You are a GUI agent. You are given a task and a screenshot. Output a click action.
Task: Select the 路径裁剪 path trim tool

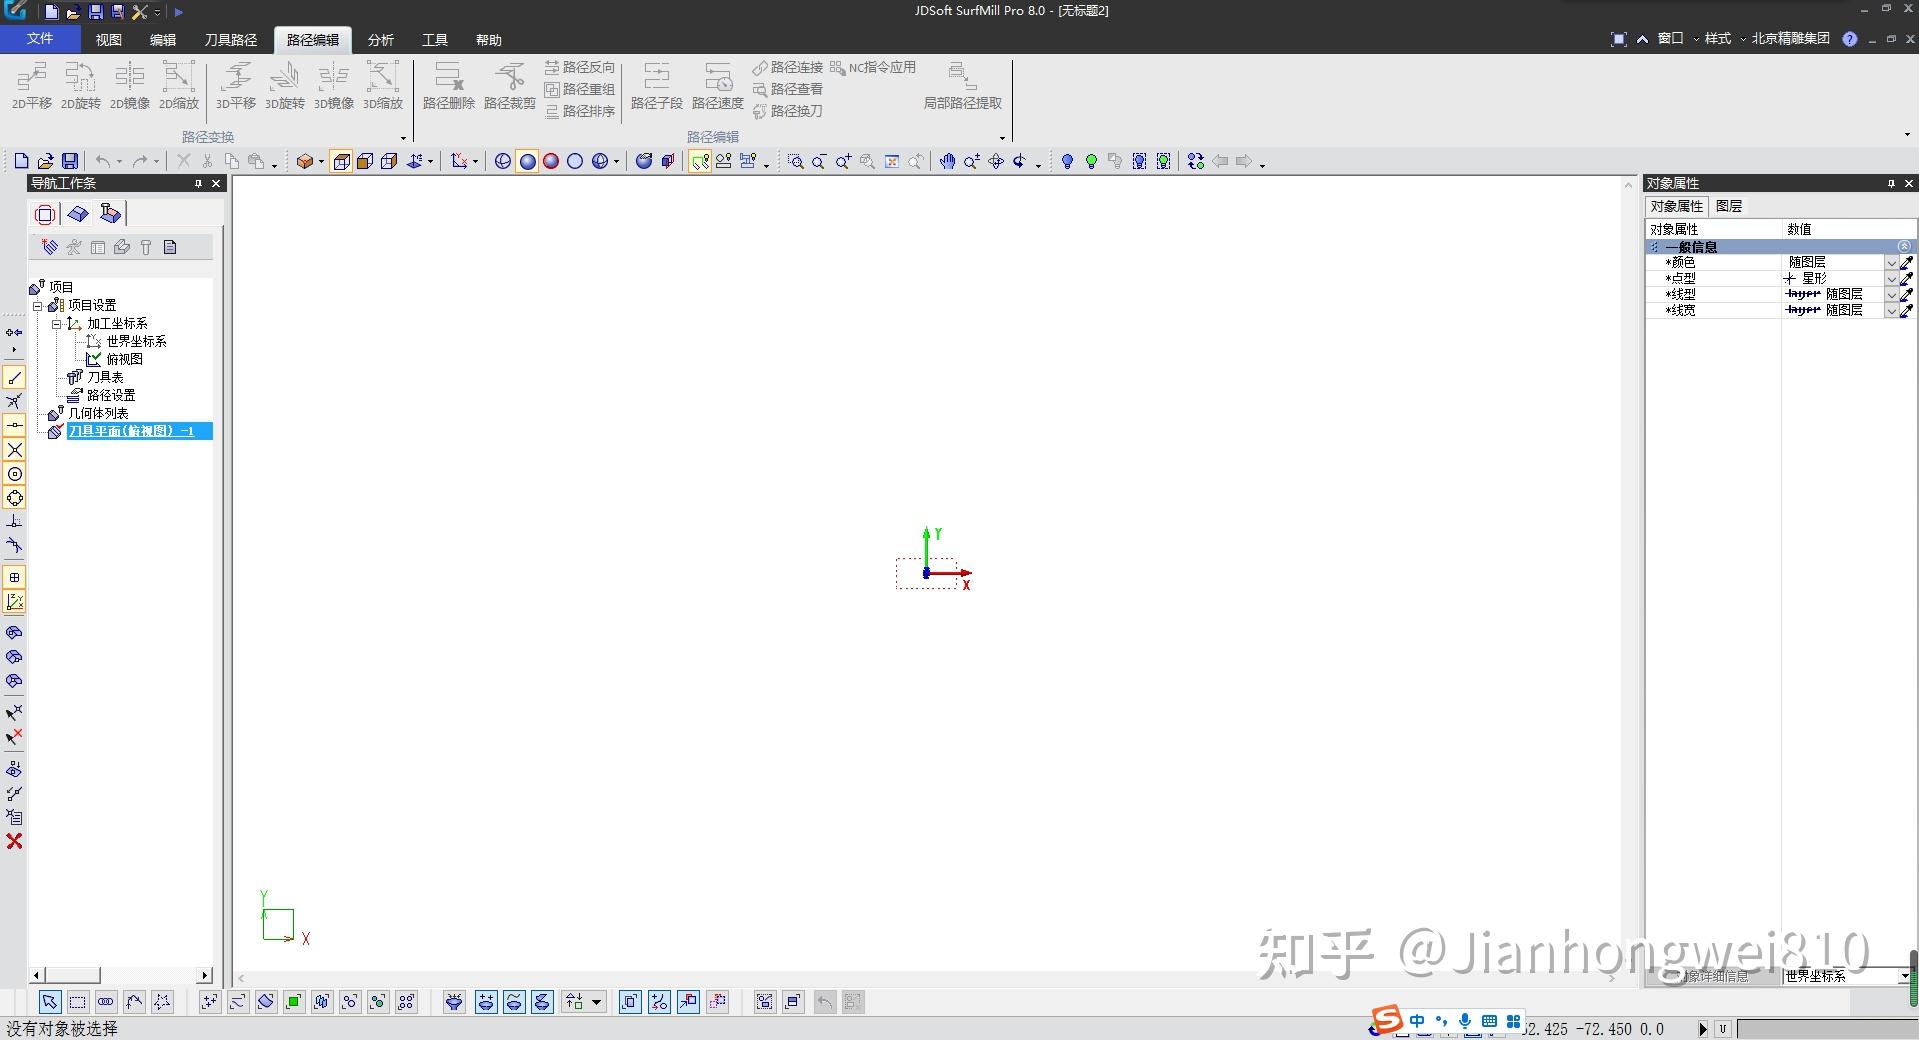coord(510,85)
